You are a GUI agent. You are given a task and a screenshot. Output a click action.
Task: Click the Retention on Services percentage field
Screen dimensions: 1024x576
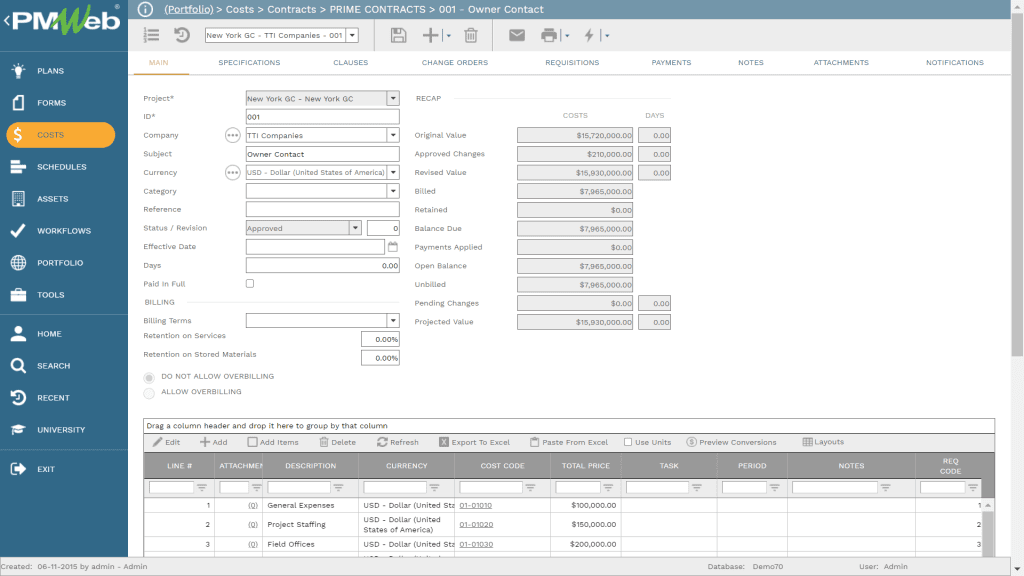tap(380, 340)
